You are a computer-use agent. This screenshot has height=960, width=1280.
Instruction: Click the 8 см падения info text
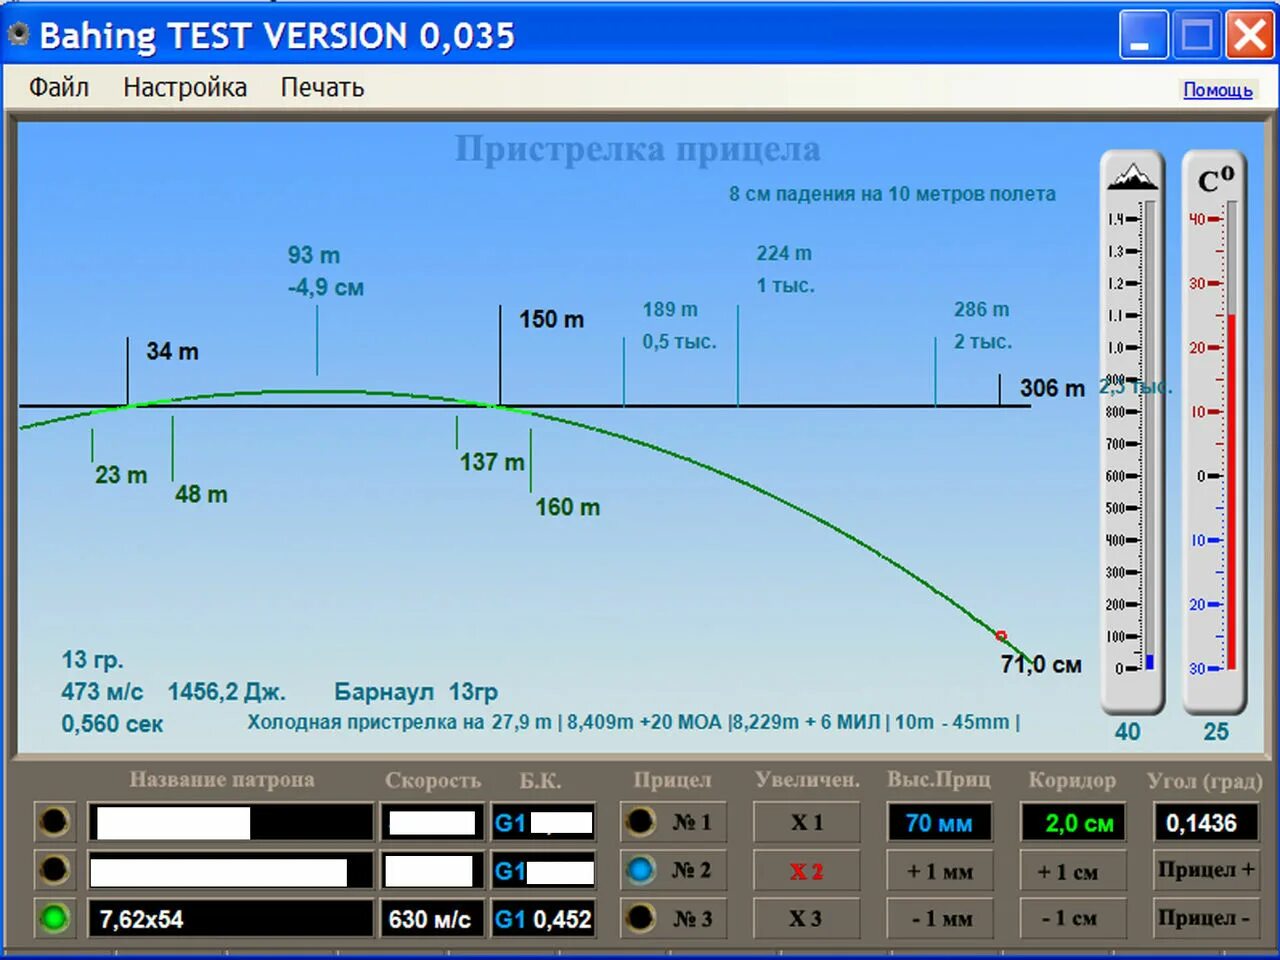point(892,194)
